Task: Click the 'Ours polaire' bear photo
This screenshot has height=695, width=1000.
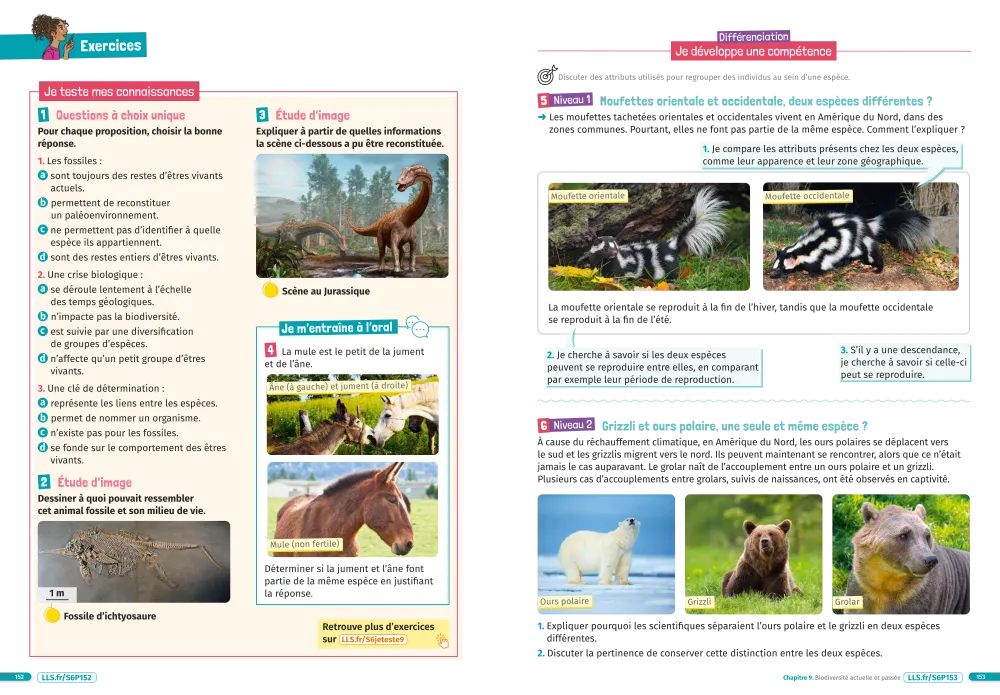Action: click(x=606, y=551)
